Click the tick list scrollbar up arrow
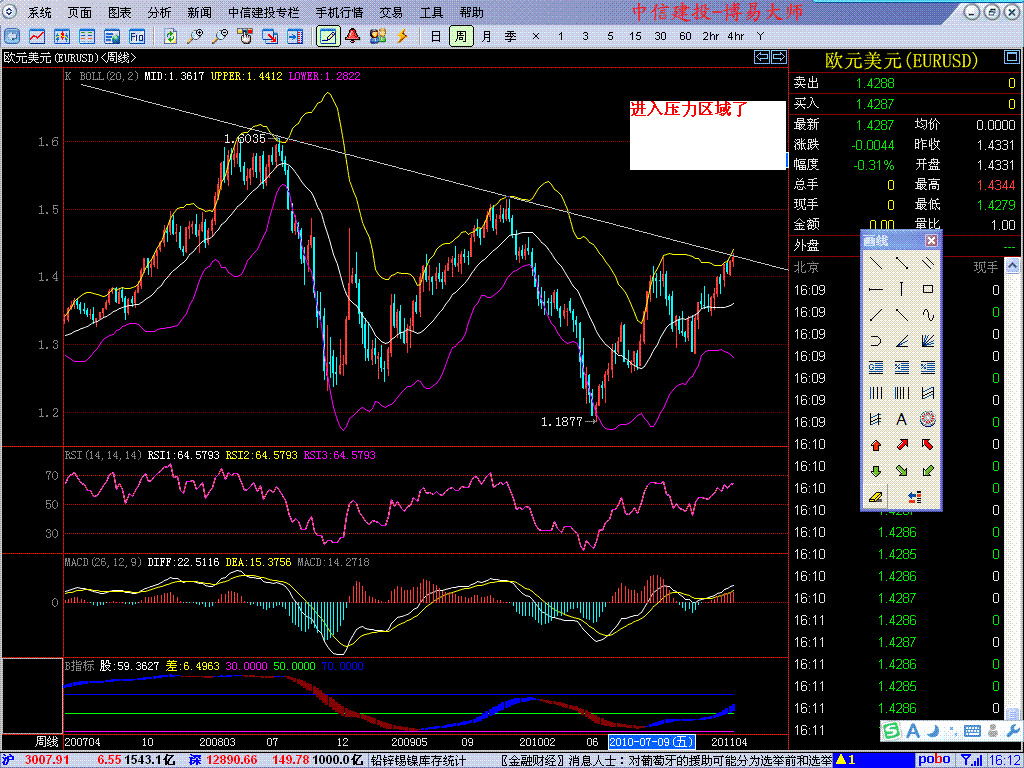 [x=1012, y=266]
